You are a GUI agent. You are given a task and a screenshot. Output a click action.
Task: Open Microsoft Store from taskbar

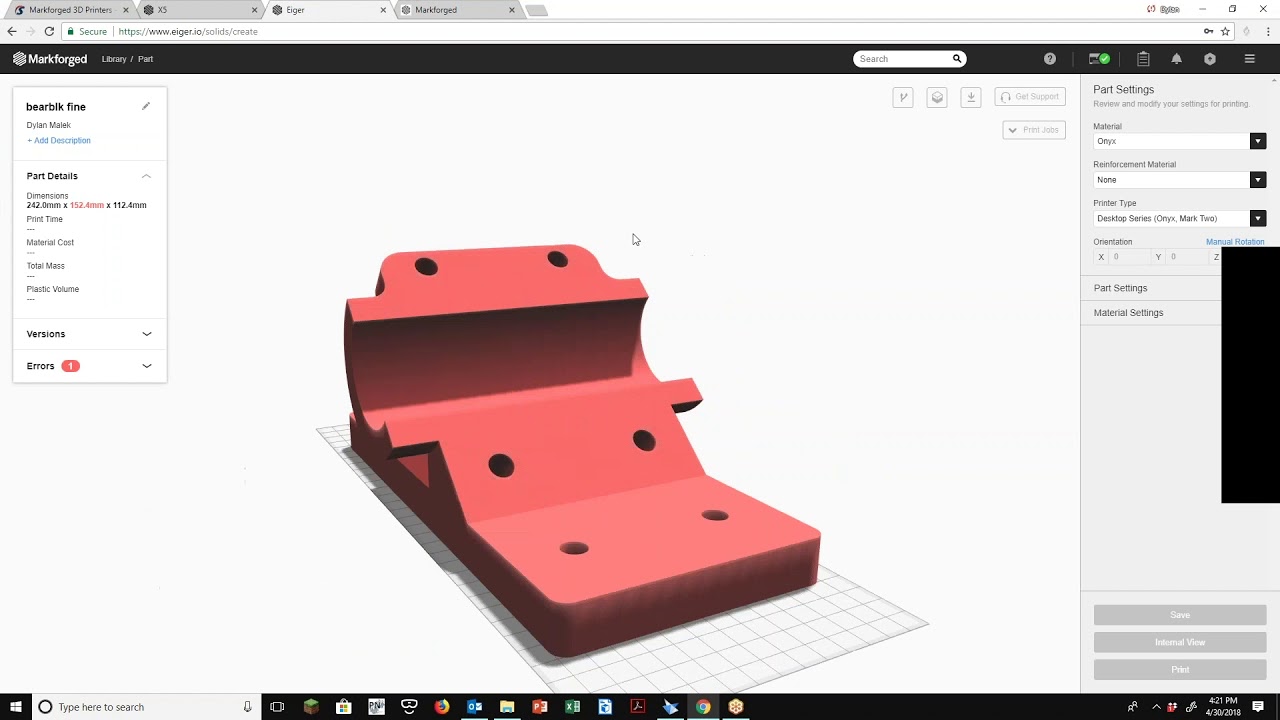tap(344, 707)
